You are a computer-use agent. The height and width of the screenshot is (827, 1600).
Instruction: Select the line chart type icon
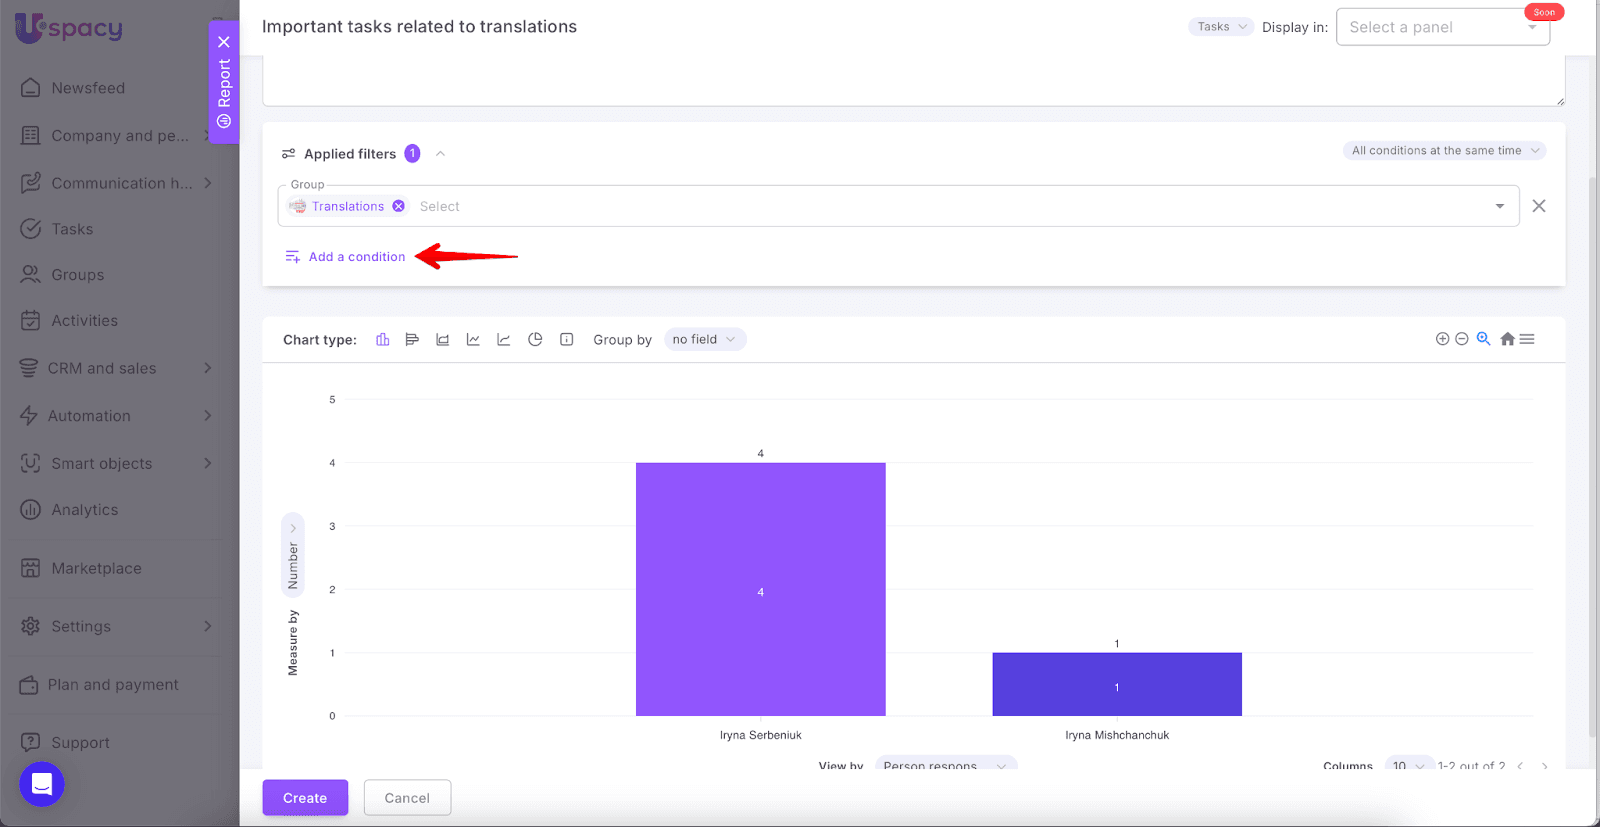[x=473, y=340]
